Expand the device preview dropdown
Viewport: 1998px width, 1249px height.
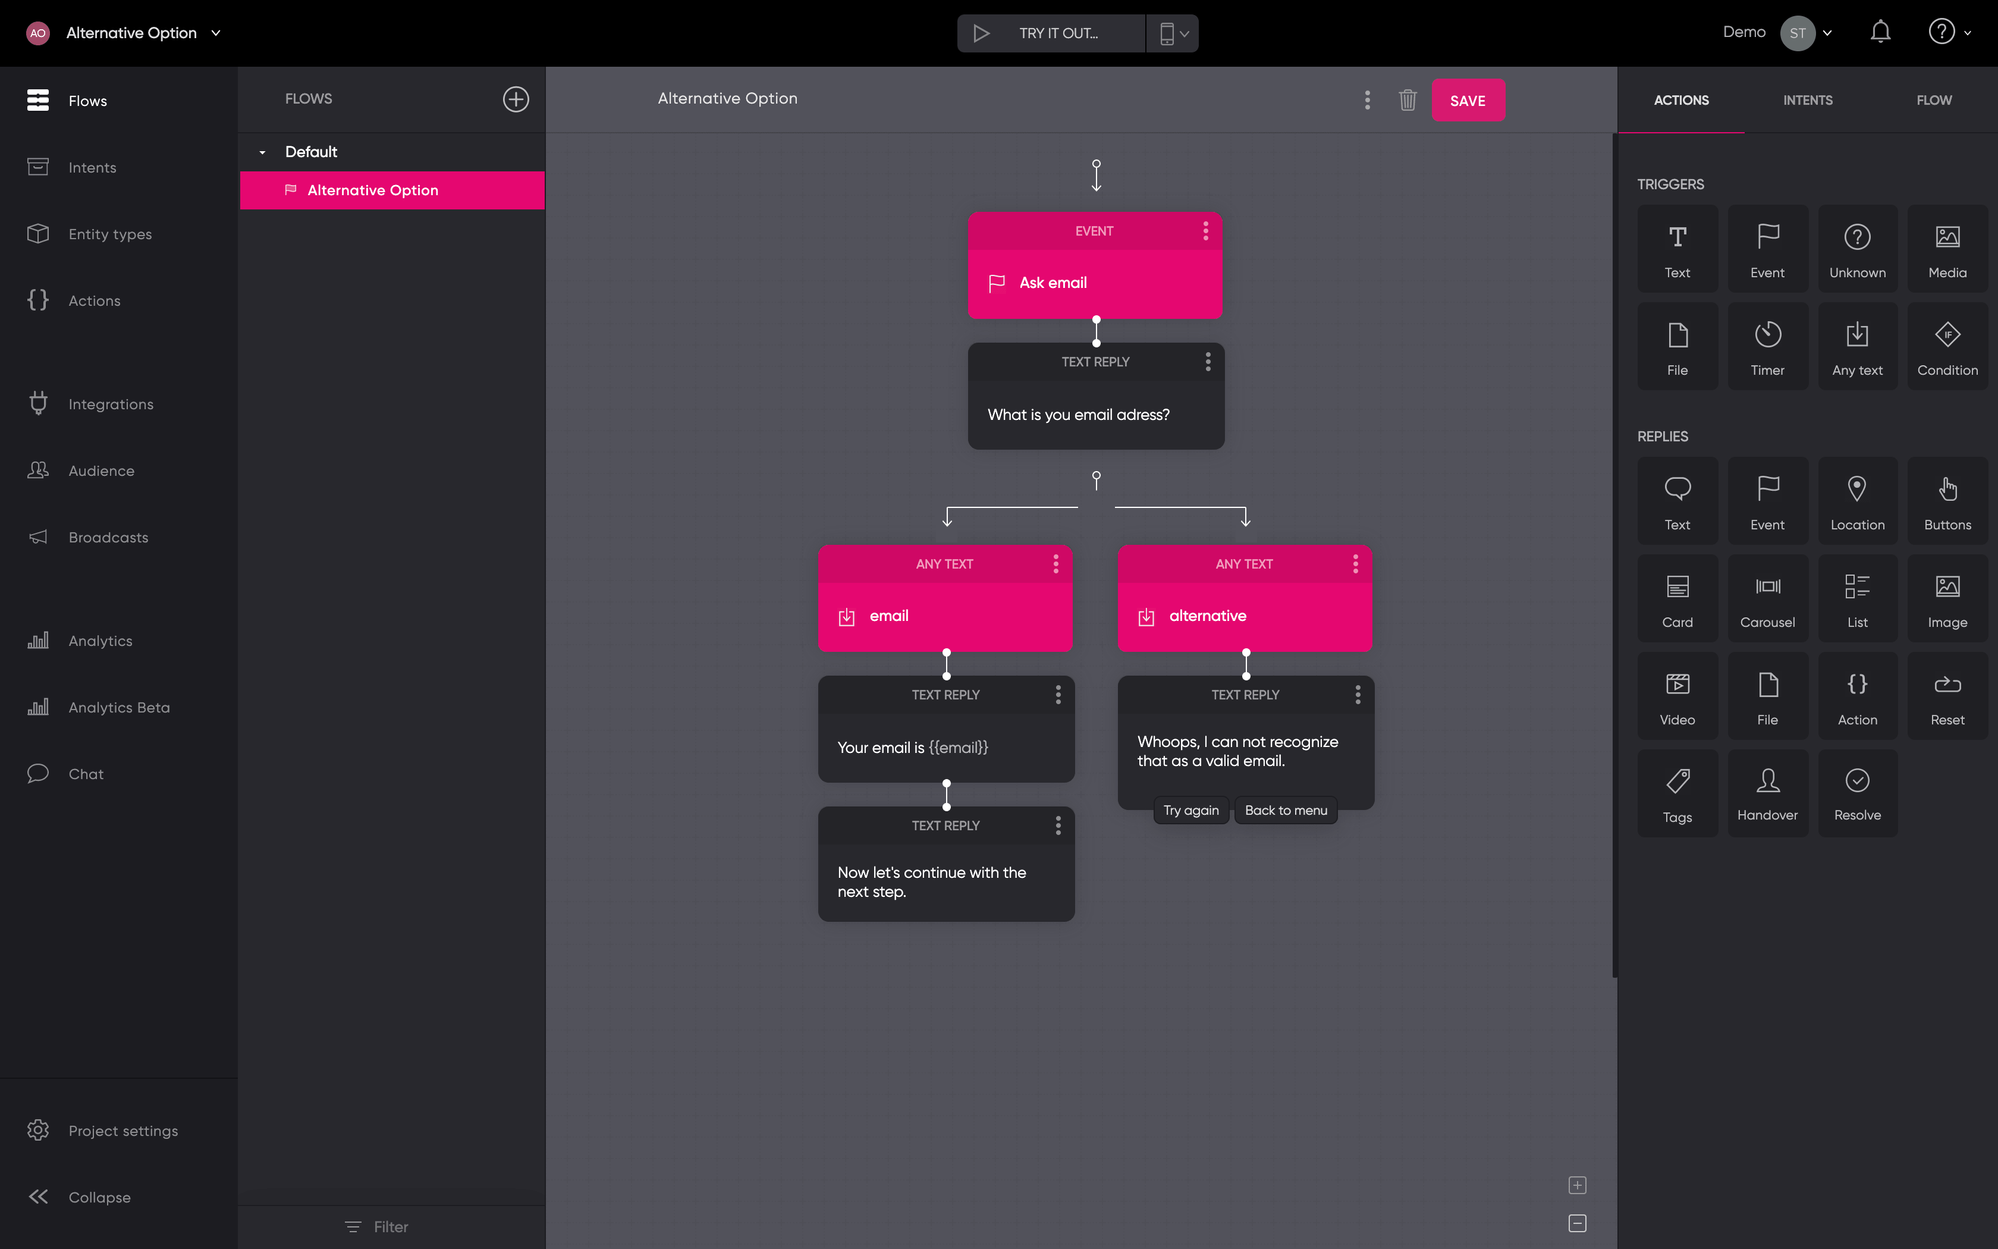point(1173,33)
